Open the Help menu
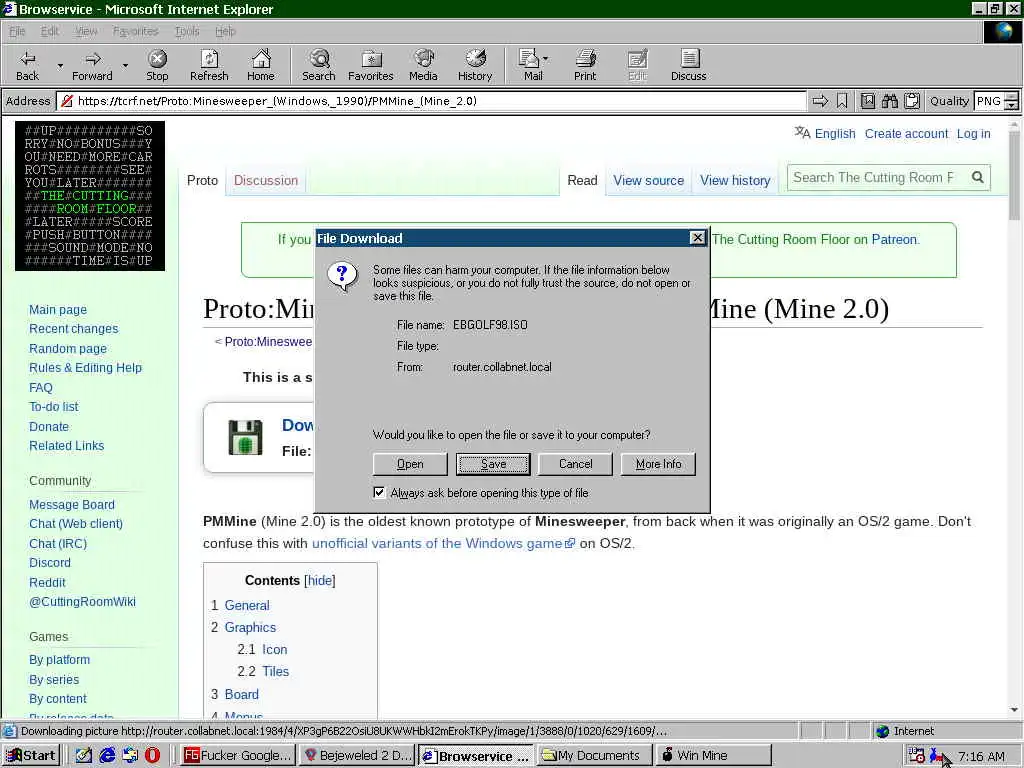 [x=225, y=31]
